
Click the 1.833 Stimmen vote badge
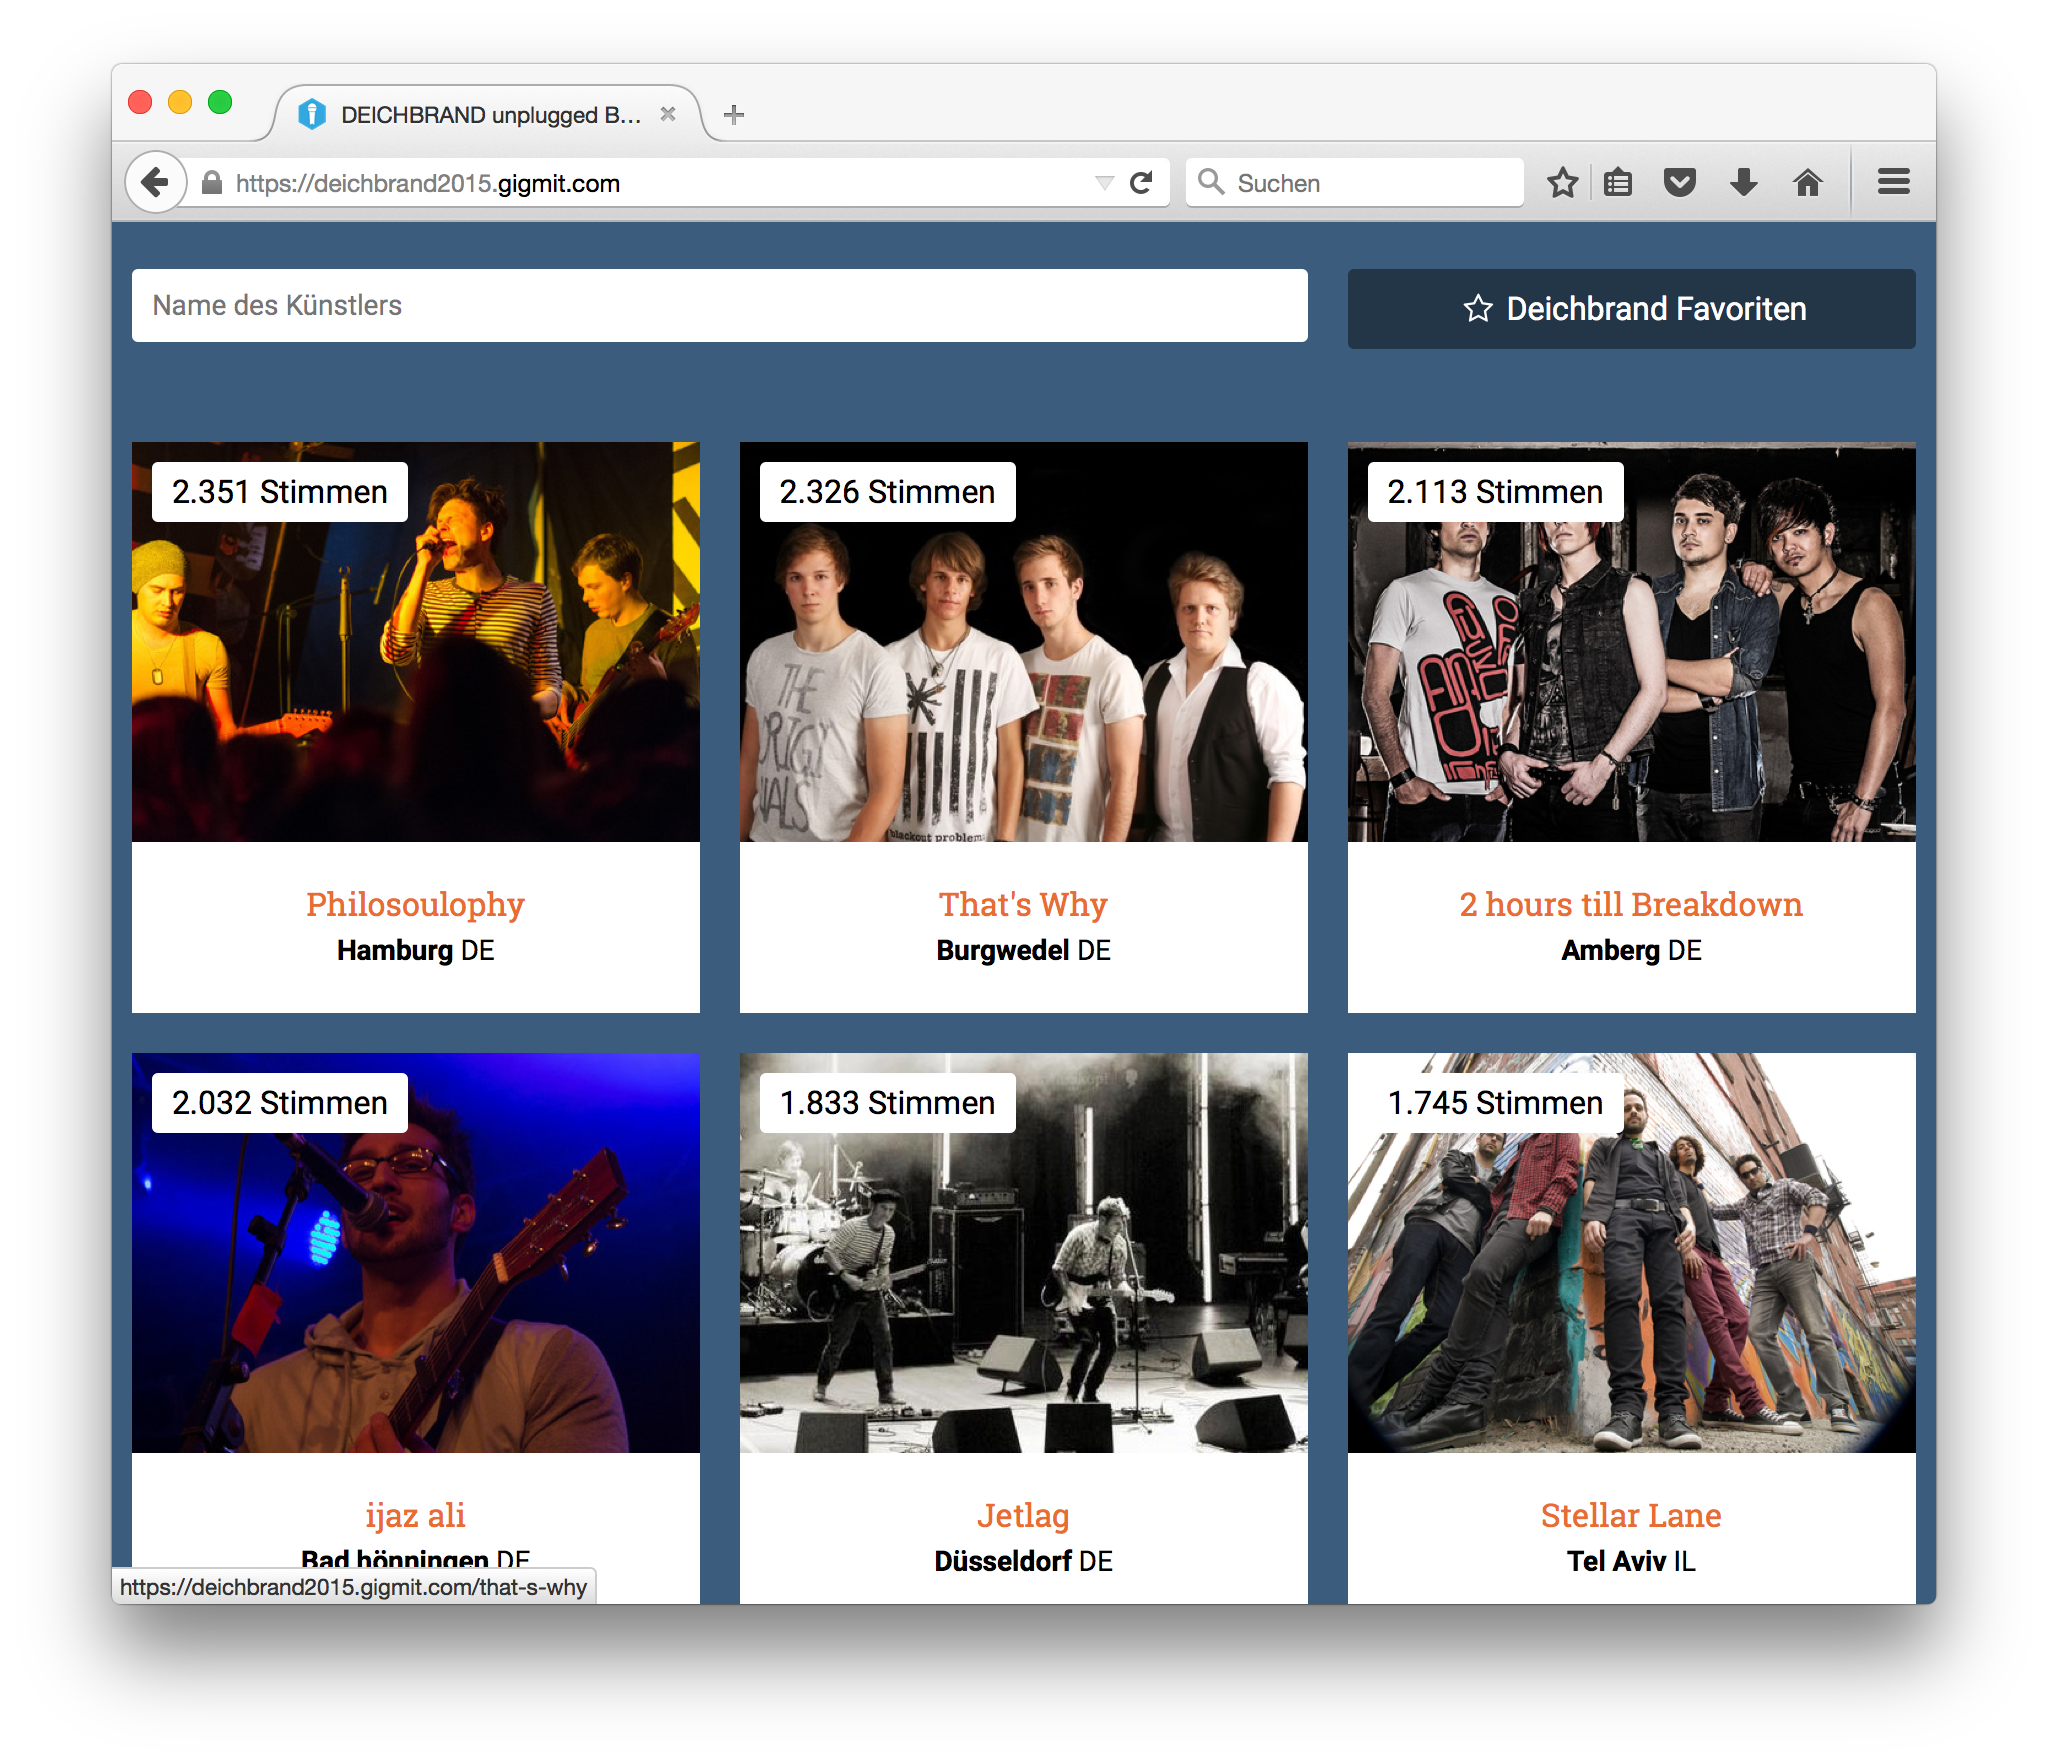[x=888, y=1103]
